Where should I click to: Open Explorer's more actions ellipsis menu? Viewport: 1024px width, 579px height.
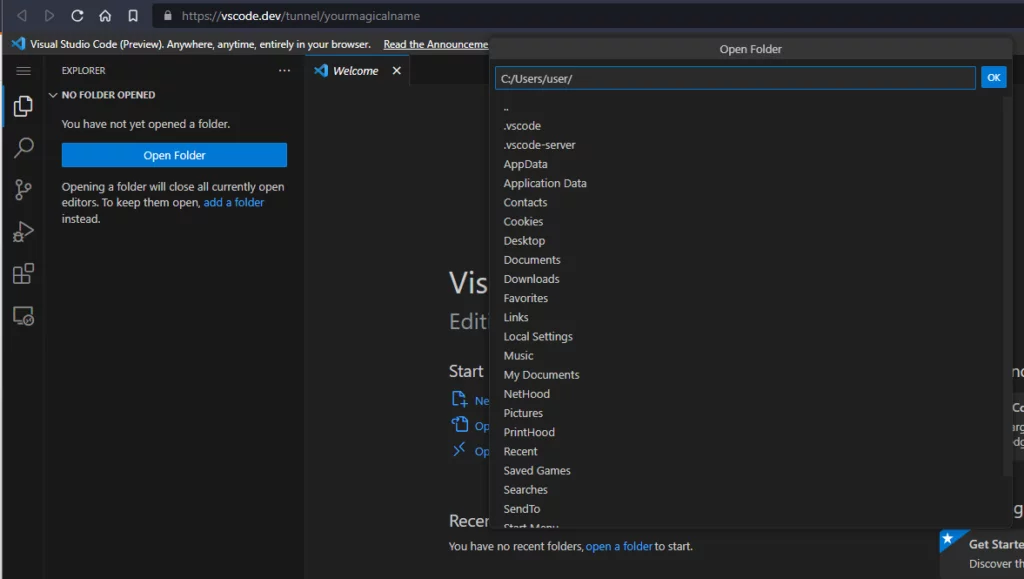[x=284, y=71]
